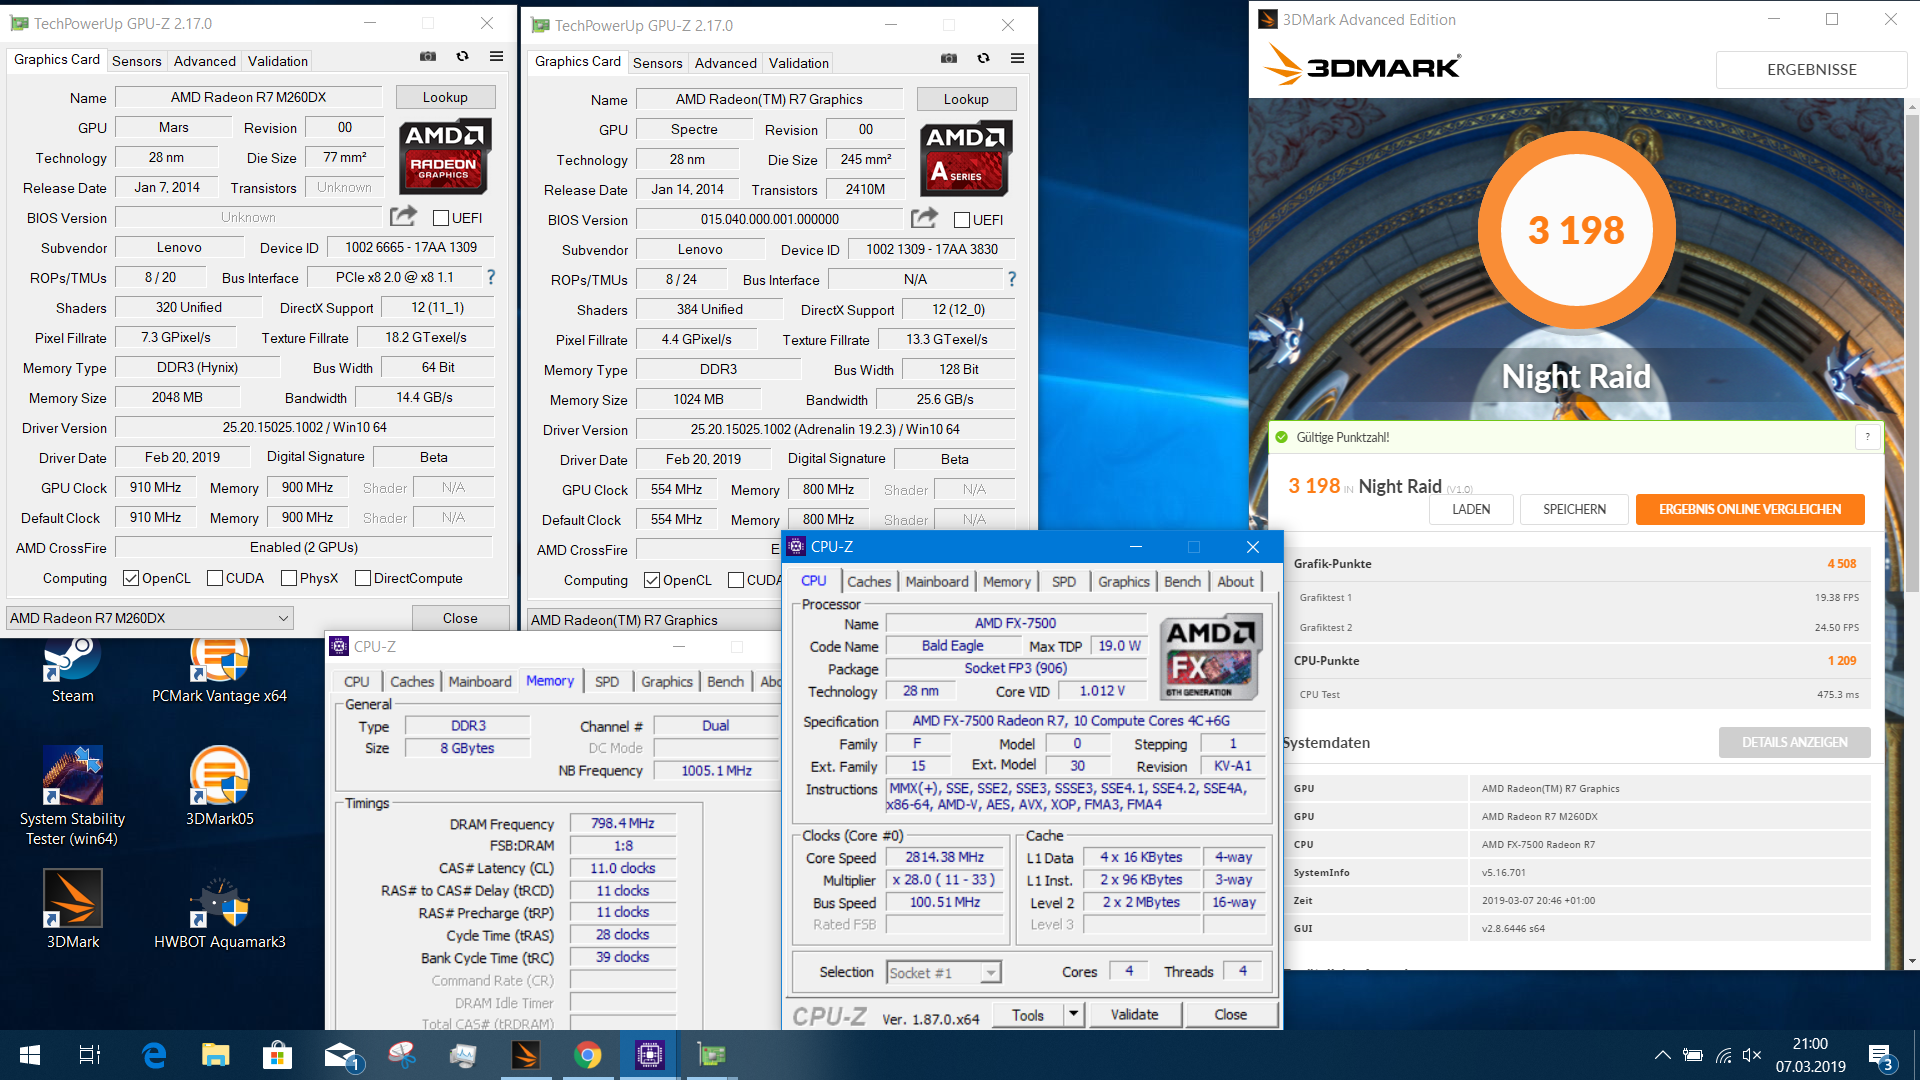Click screenshot camera icon in left GPU-Z window

click(428, 57)
